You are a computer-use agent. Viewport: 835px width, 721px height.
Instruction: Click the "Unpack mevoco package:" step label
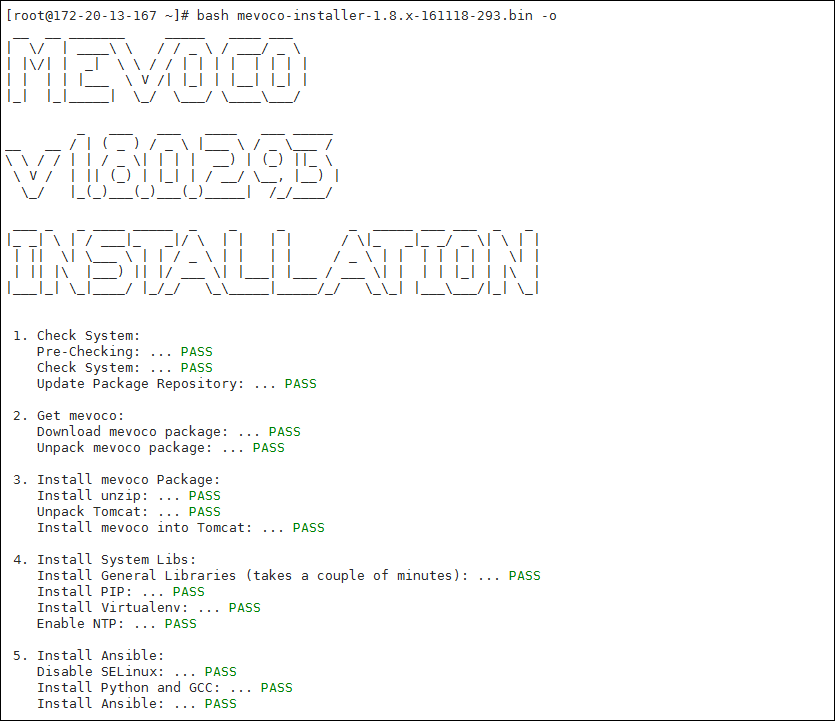[125, 447]
